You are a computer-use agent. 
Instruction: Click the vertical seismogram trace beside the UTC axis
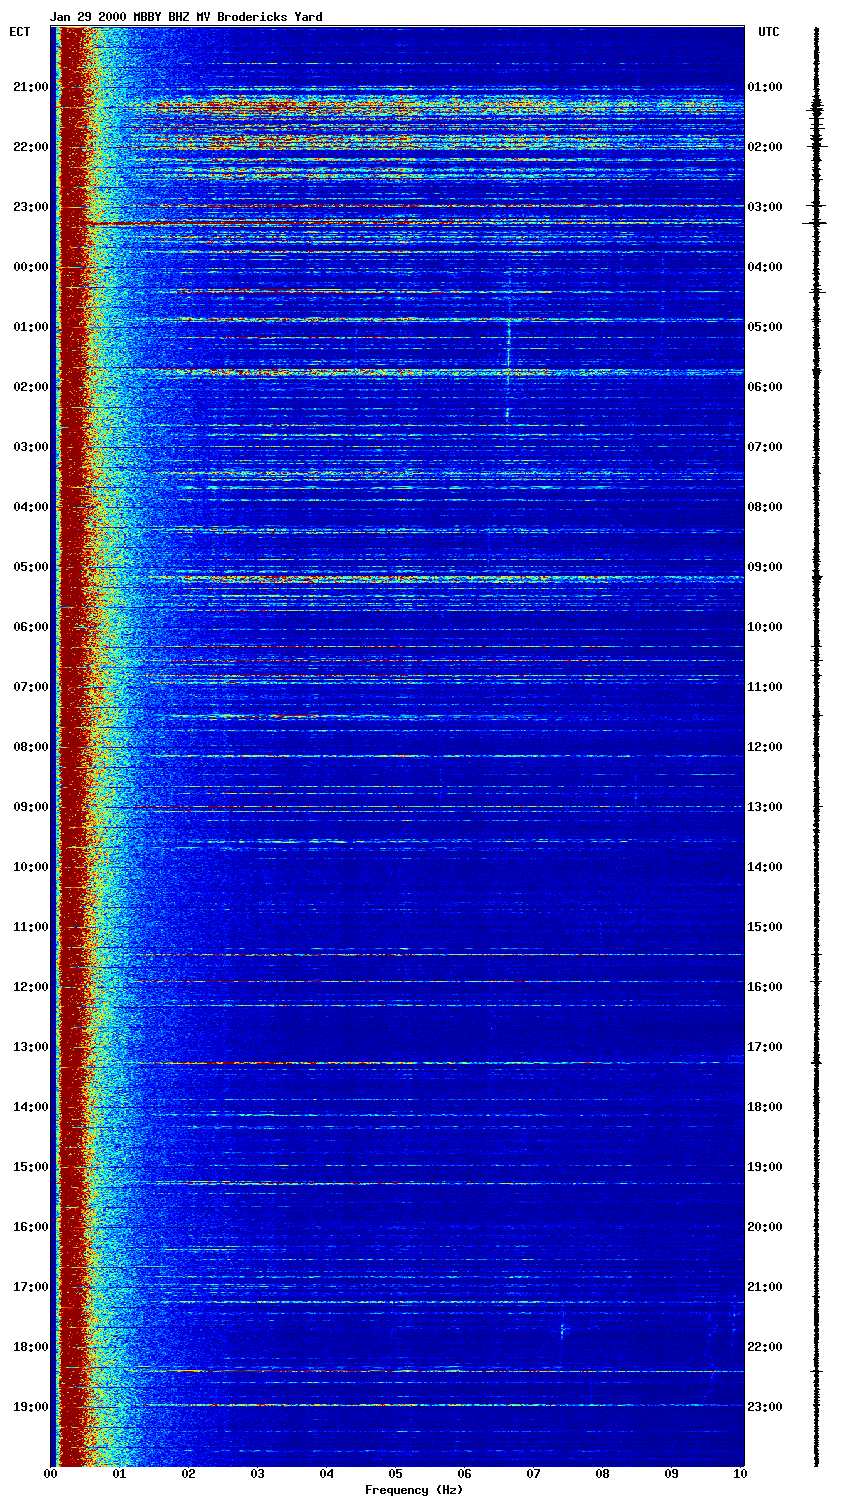[x=816, y=746]
